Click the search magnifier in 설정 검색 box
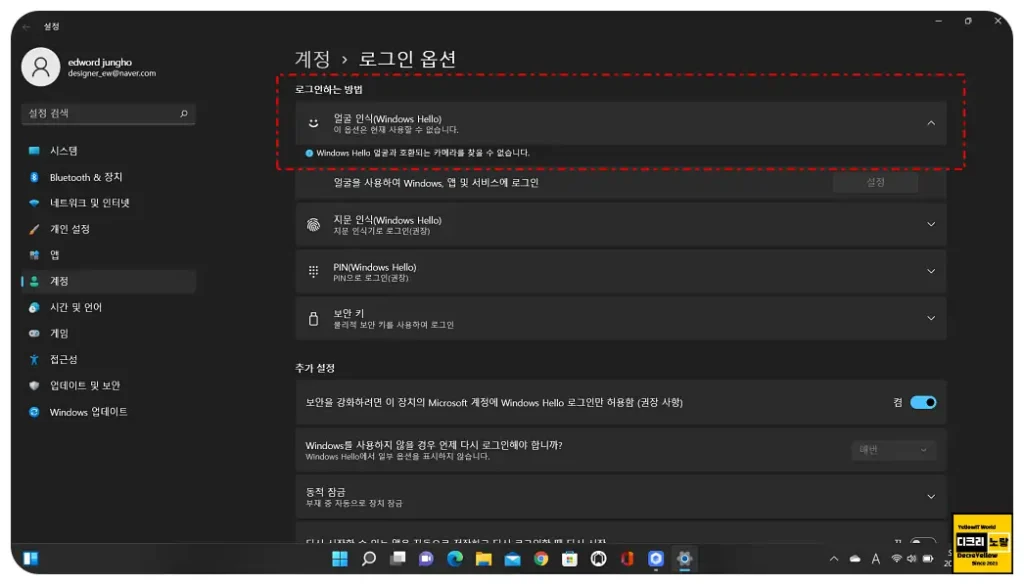The width and height of the screenshot is (1024, 585). point(184,114)
